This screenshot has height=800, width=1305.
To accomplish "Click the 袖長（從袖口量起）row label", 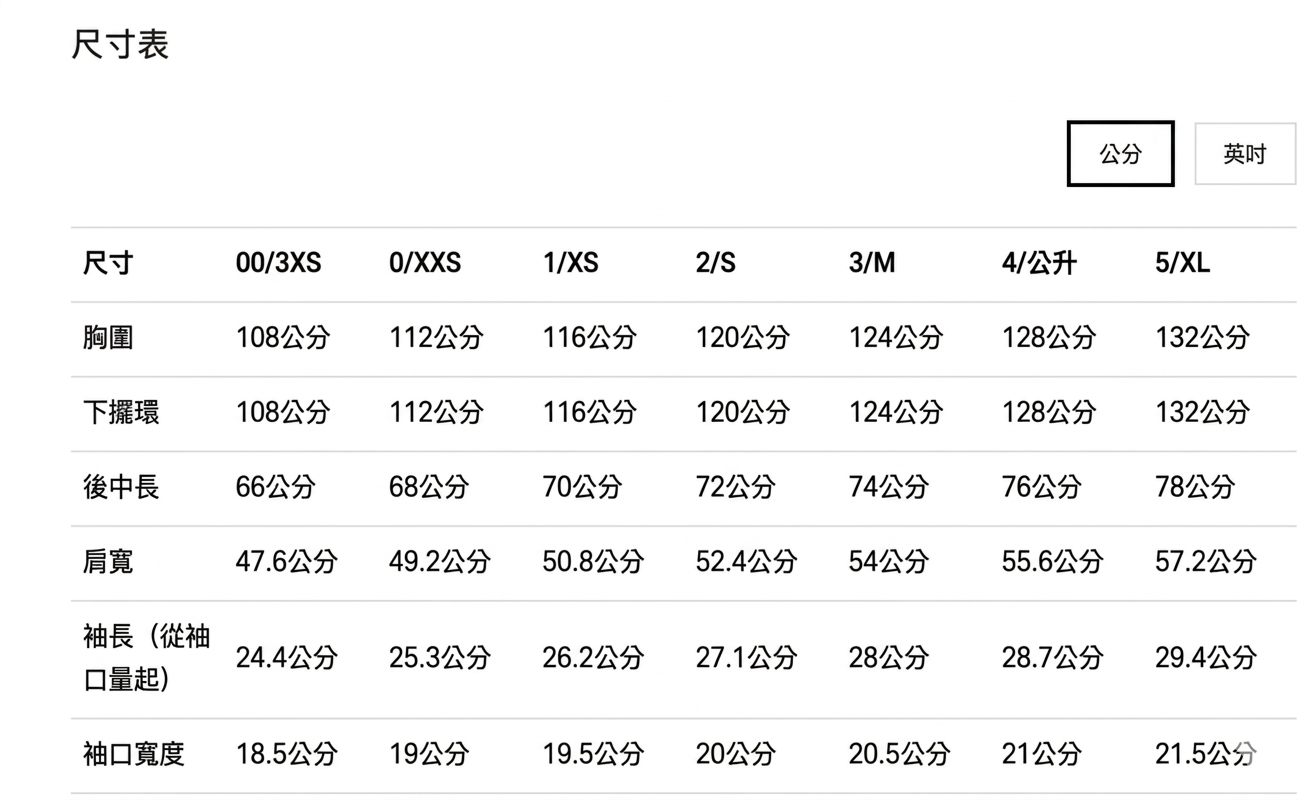I will click(146, 658).
